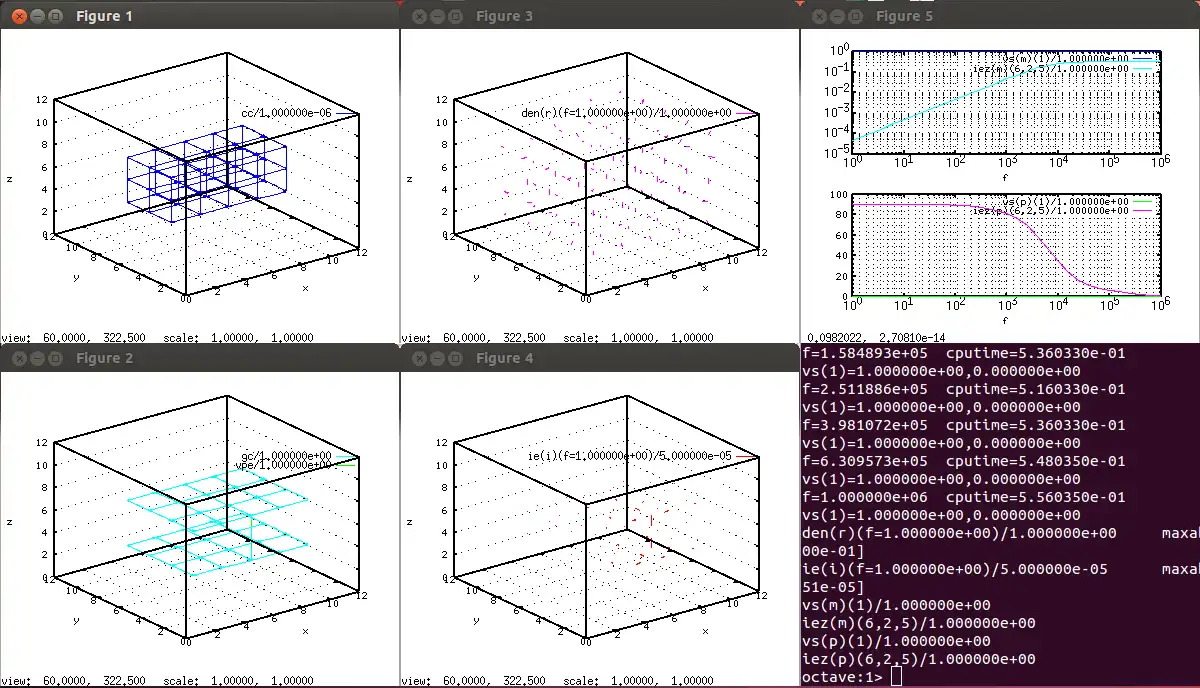
Task: Focus the Figure 4 title bar
Action: [600, 358]
